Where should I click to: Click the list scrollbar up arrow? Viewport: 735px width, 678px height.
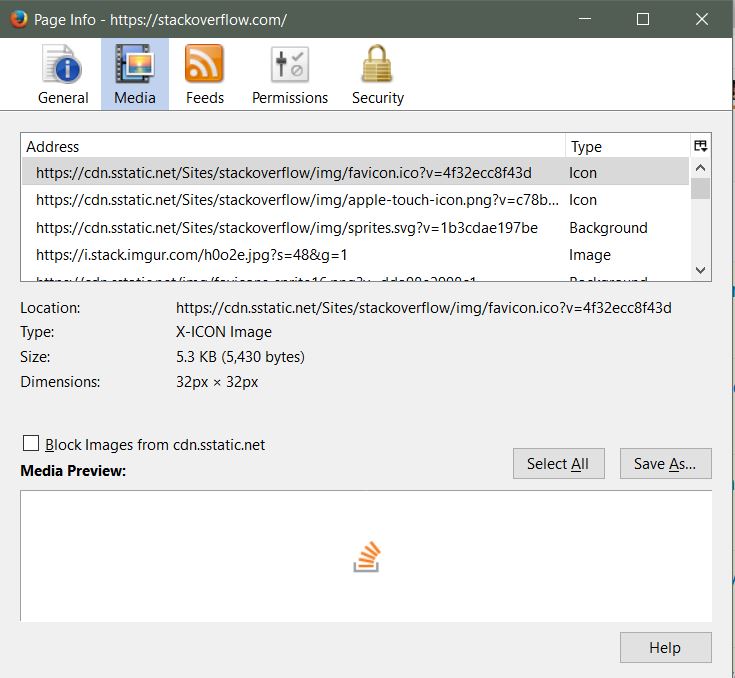[701, 167]
